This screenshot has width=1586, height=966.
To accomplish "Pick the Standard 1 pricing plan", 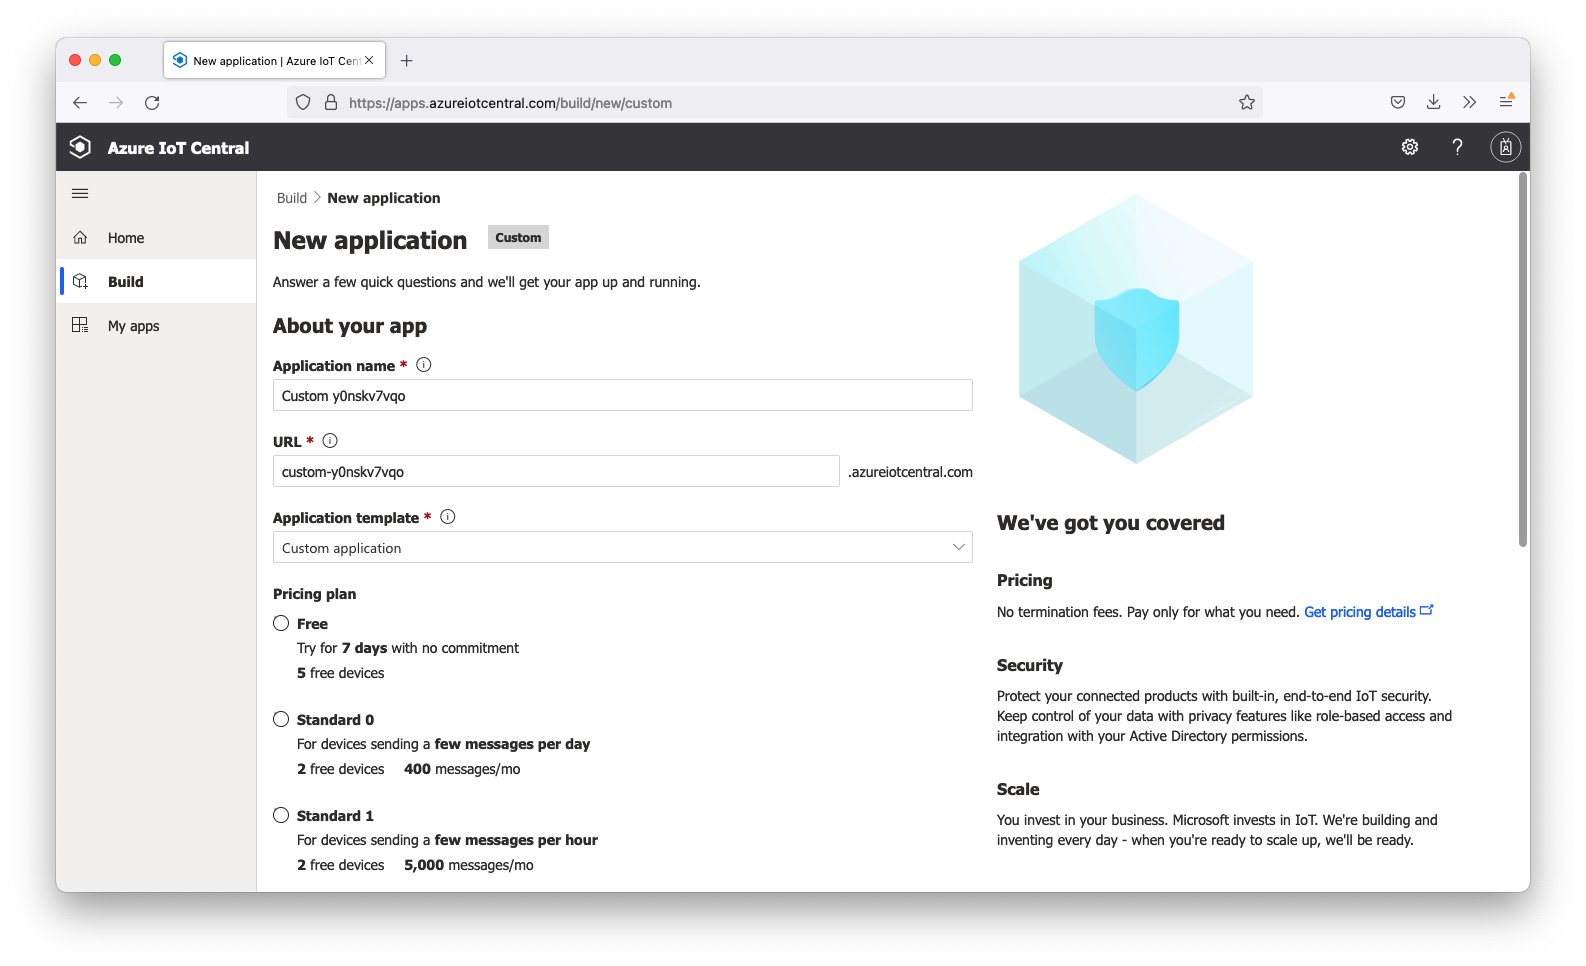I will (281, 815).
